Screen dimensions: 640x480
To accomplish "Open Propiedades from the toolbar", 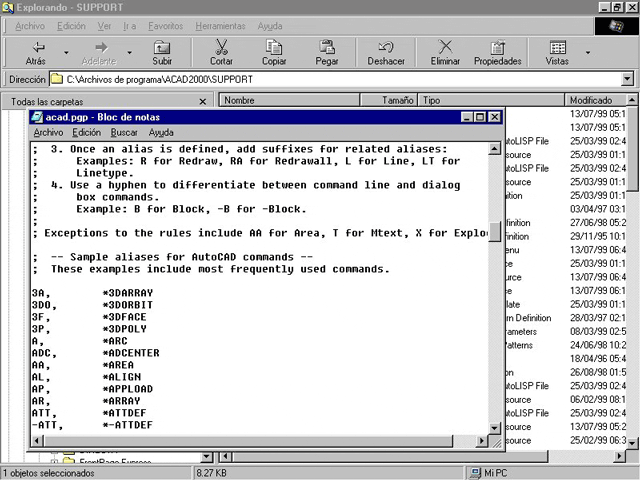I will [498, 47].
